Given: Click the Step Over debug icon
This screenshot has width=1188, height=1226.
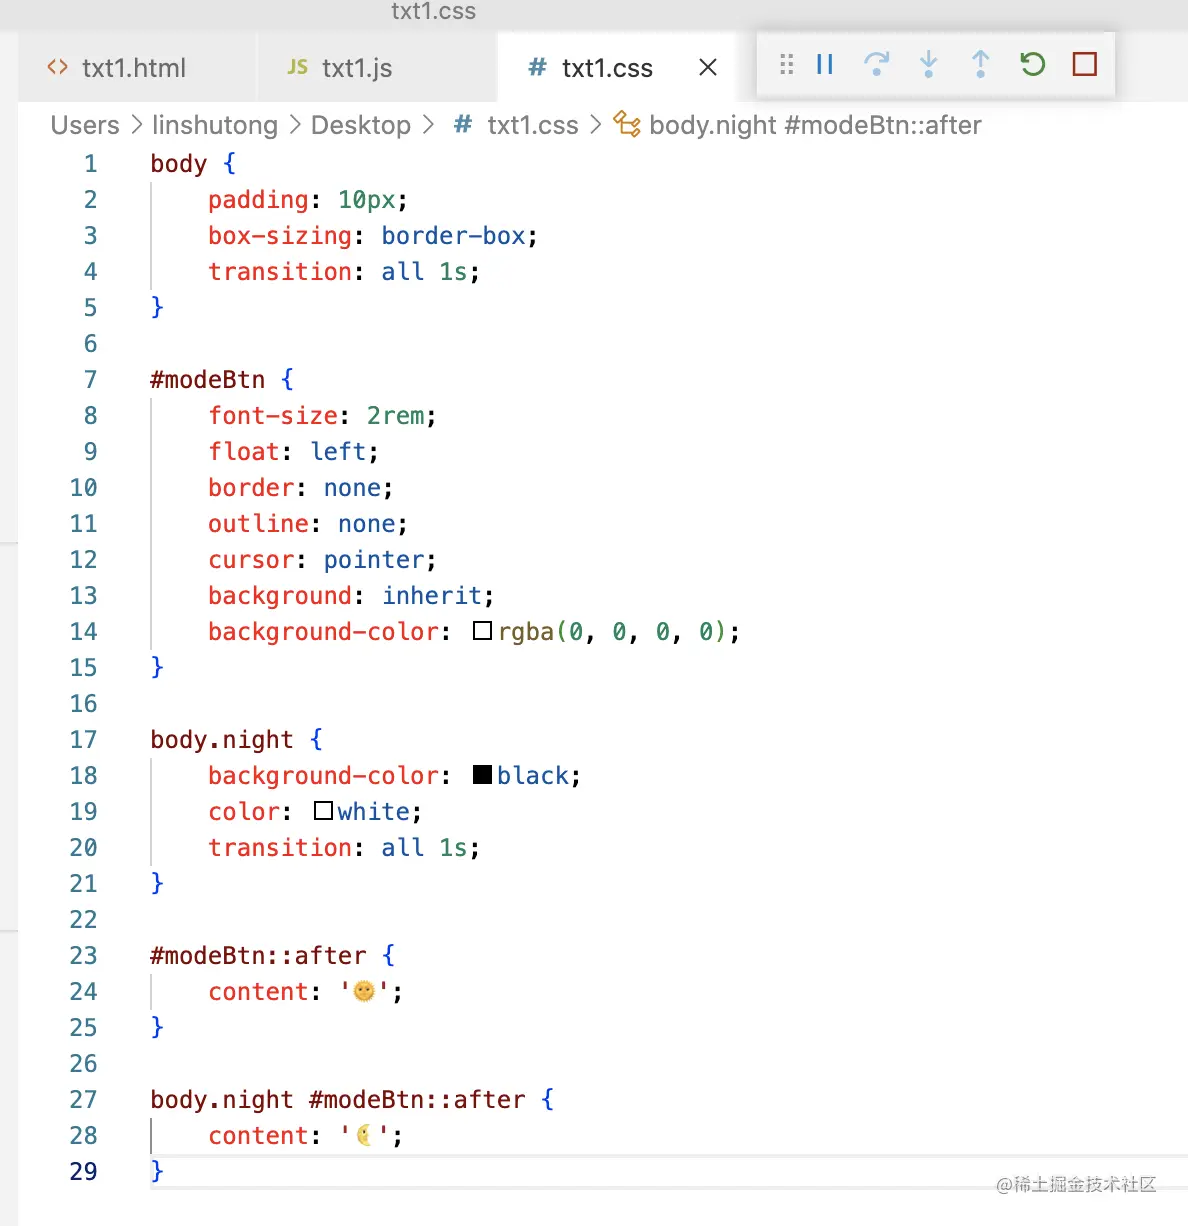Looking at the screenshot, I should coord(877,65).
